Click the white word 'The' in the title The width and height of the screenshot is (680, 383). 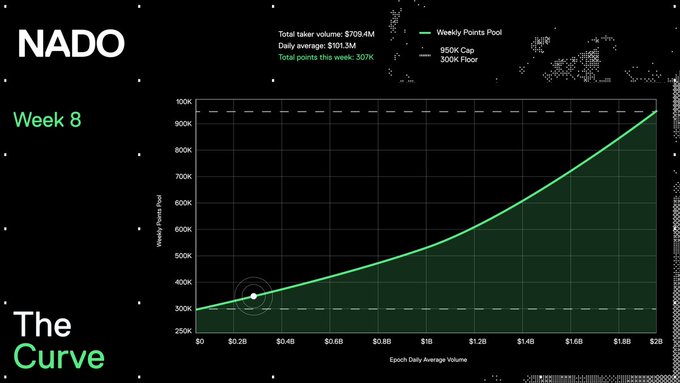(42, 324)
